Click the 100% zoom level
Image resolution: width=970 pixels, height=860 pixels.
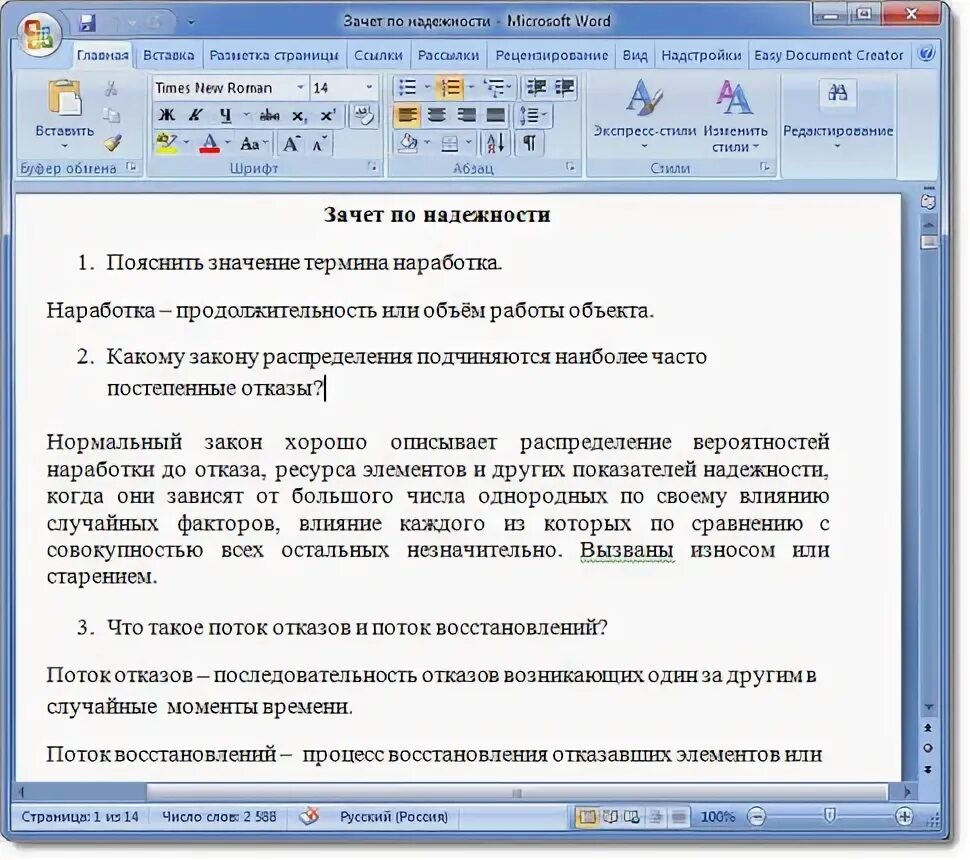tap(718, 817)
